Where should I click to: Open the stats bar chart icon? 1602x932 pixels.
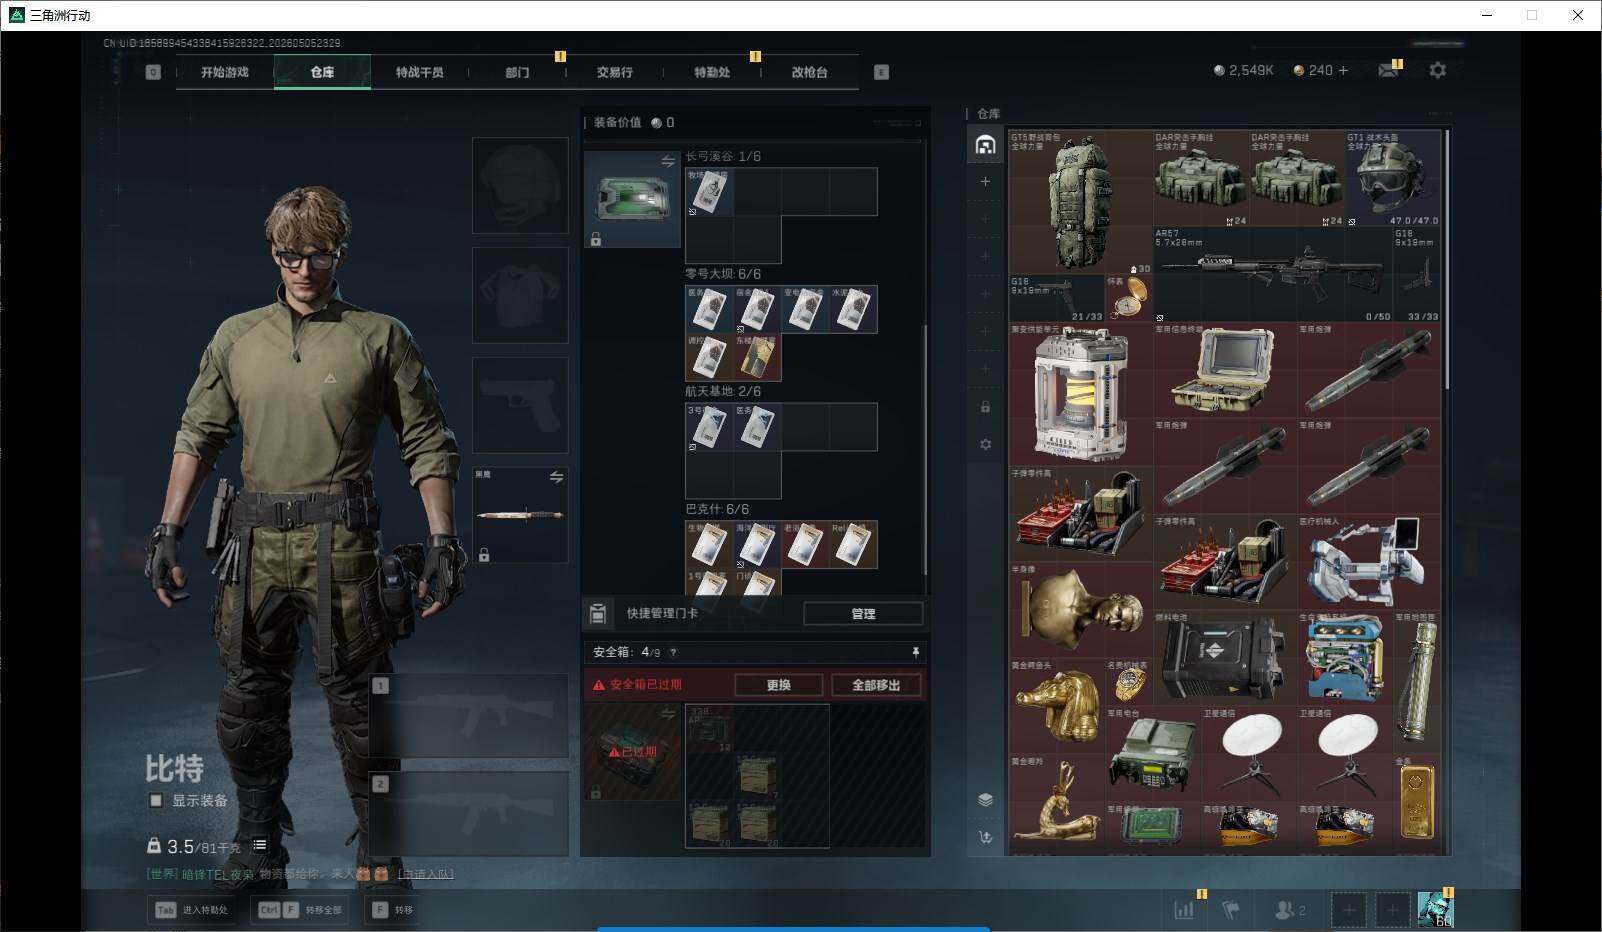point(1185,910)
